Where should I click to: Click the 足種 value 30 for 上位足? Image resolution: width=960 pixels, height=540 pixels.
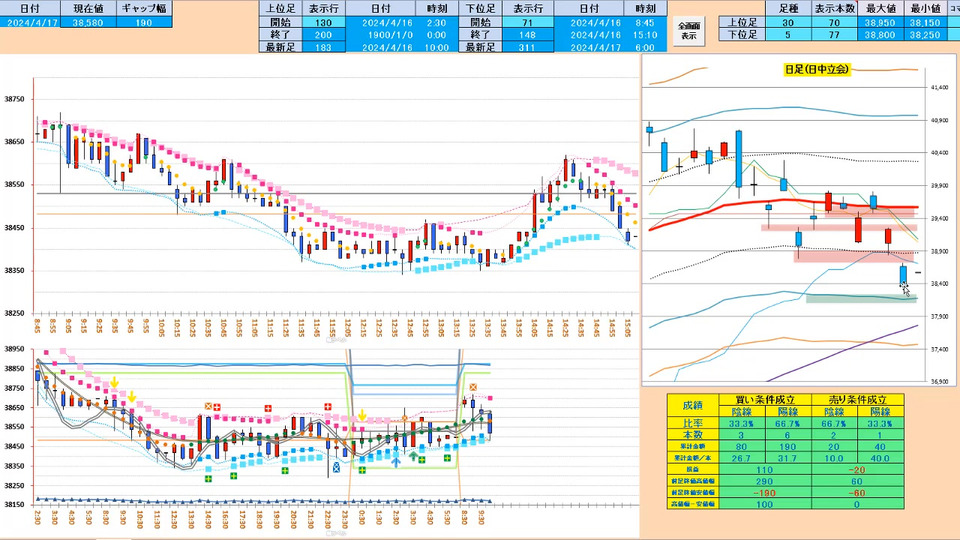click(x=788, y=23)
